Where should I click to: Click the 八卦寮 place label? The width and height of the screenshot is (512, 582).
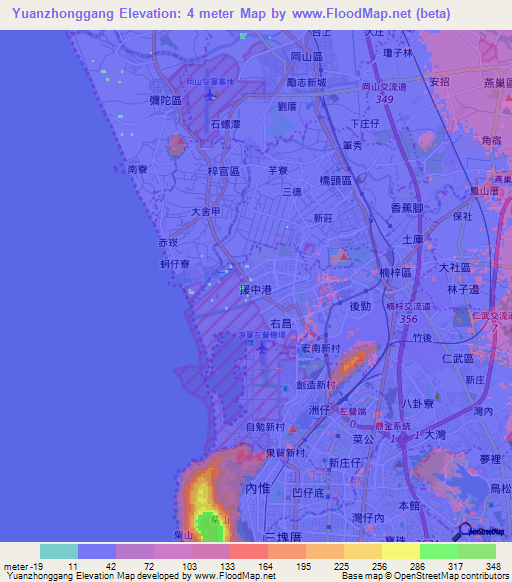pos(418,403)
